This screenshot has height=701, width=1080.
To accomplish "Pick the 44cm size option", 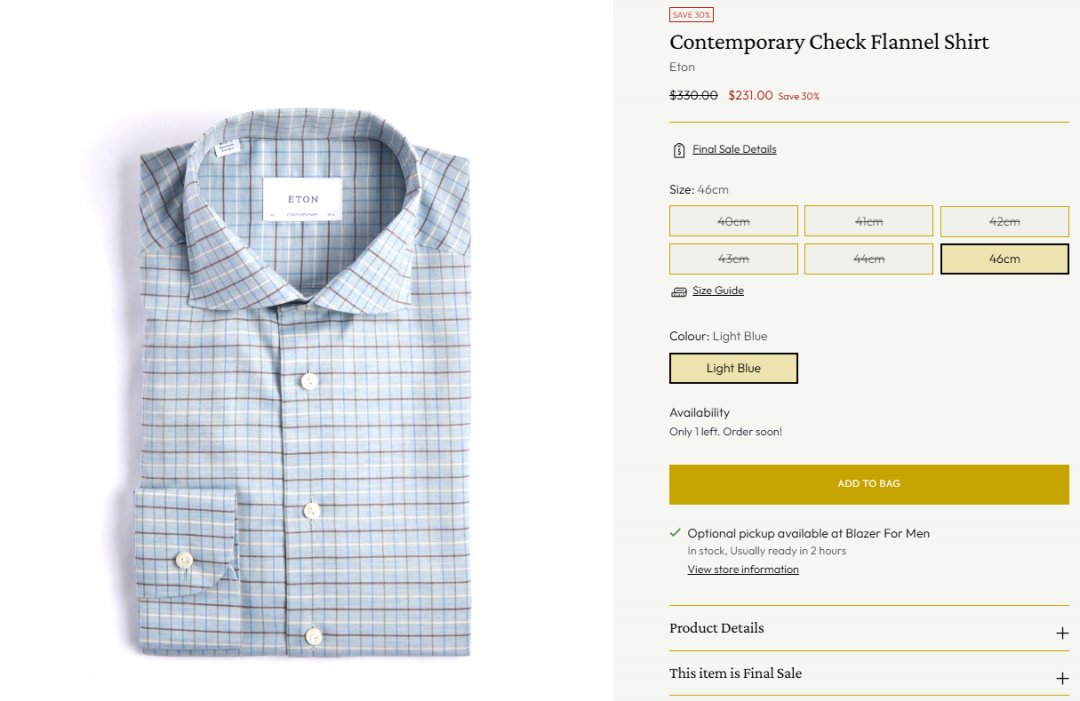I will pyautogui.click(x=868, y=259).
